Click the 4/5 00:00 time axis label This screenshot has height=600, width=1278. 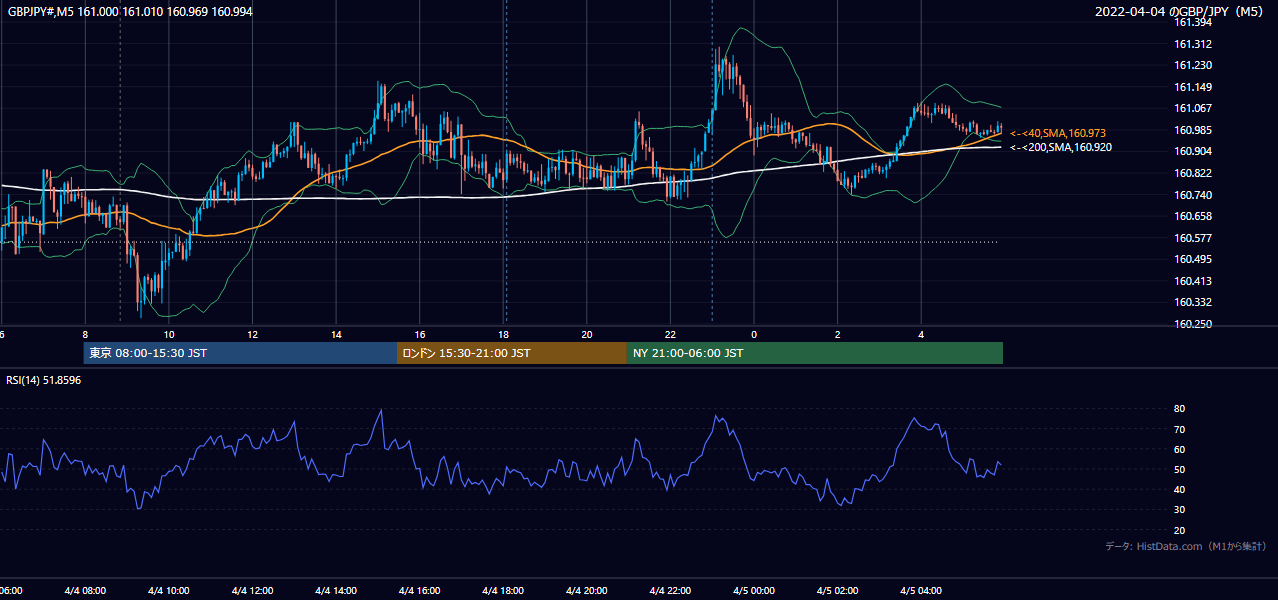tap(754, 591)
